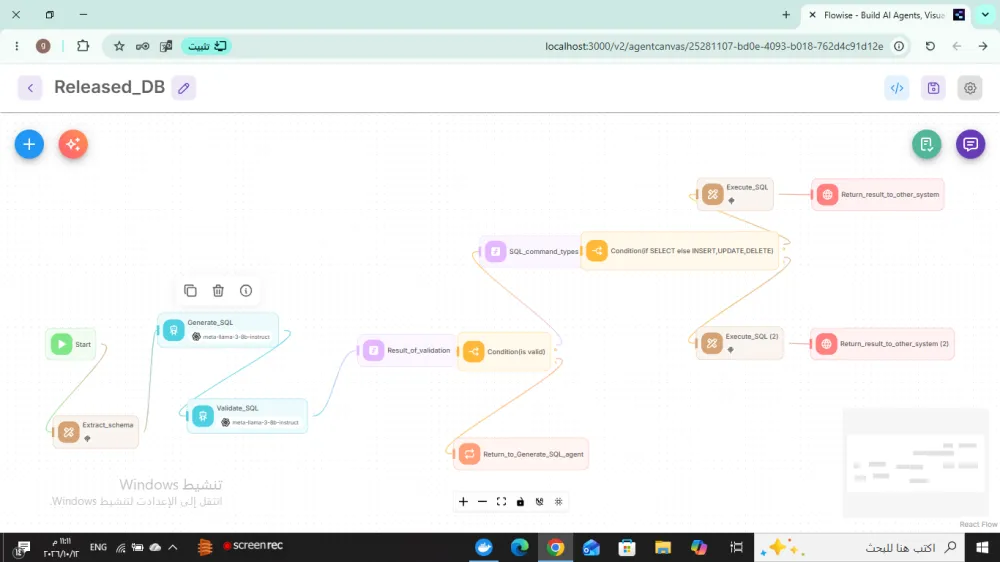
Task: Go back using the chevron beside Released_DB
Action: [x=30, y=88]
